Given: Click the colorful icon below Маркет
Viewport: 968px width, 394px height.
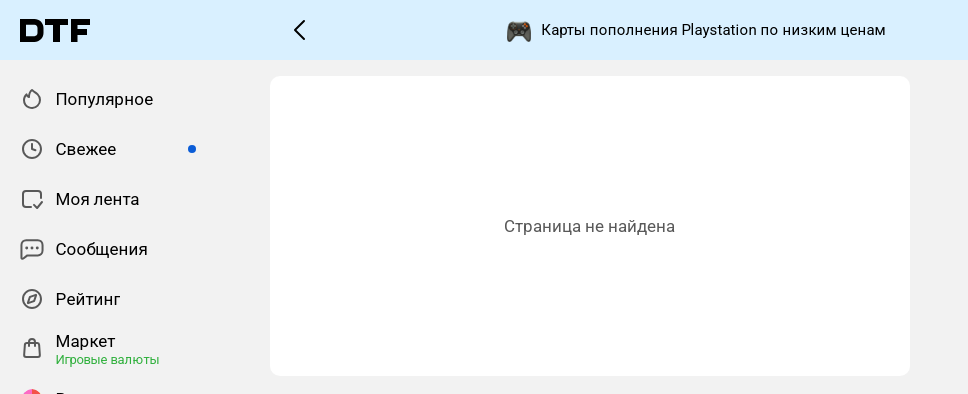Looking at the screenshot, I should pyautogui.click(x=31, y=391).
